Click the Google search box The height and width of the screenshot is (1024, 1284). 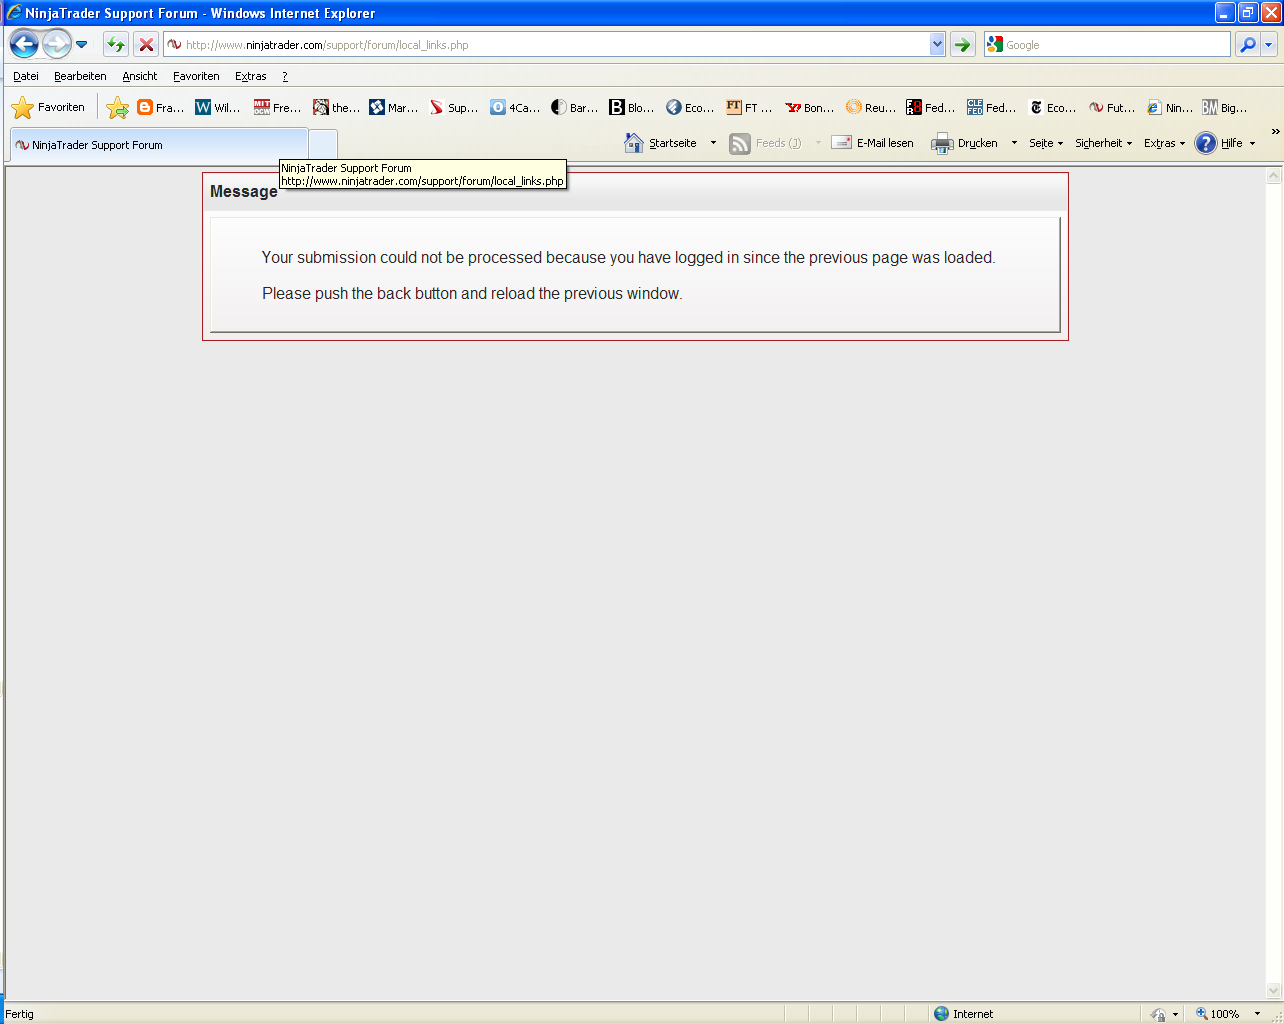[x=1108, y=45]
